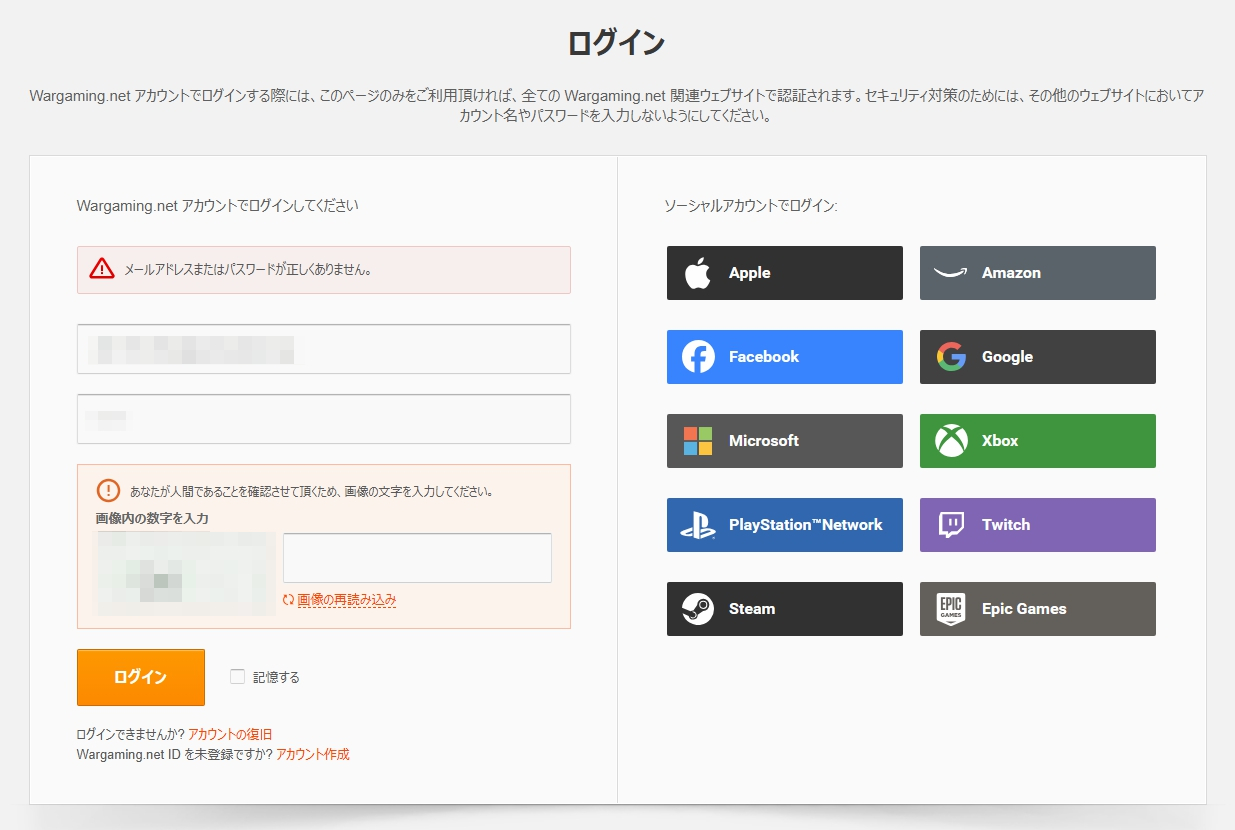This screenshot has height=830, width=1235.
Task: Click the Xbox sphere logo icon
Action: [951, 440]
